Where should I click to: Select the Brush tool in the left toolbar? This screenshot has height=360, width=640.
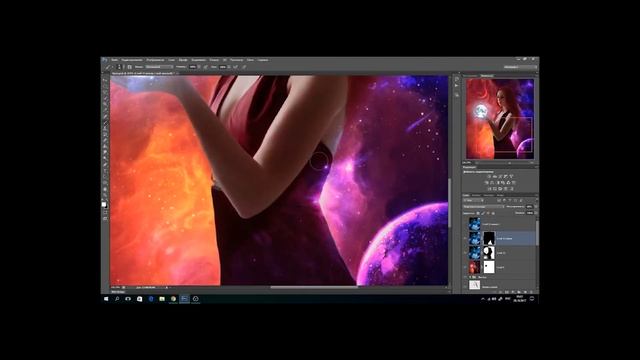coord(105,122)
